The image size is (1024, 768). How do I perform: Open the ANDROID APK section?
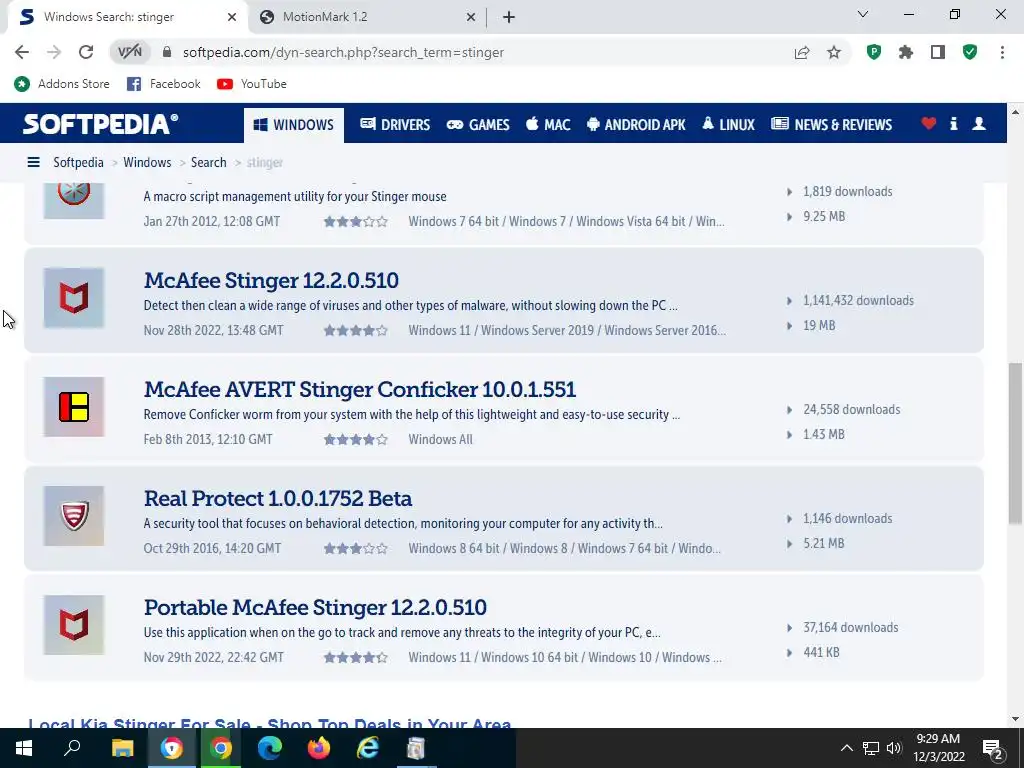click(x=636, y=124)
